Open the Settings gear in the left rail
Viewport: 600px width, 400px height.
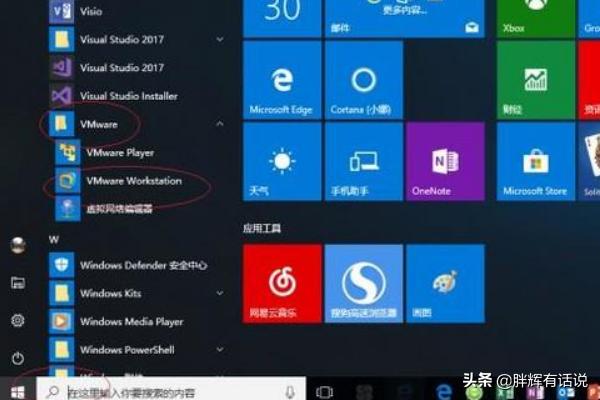[x=17, y=320]
